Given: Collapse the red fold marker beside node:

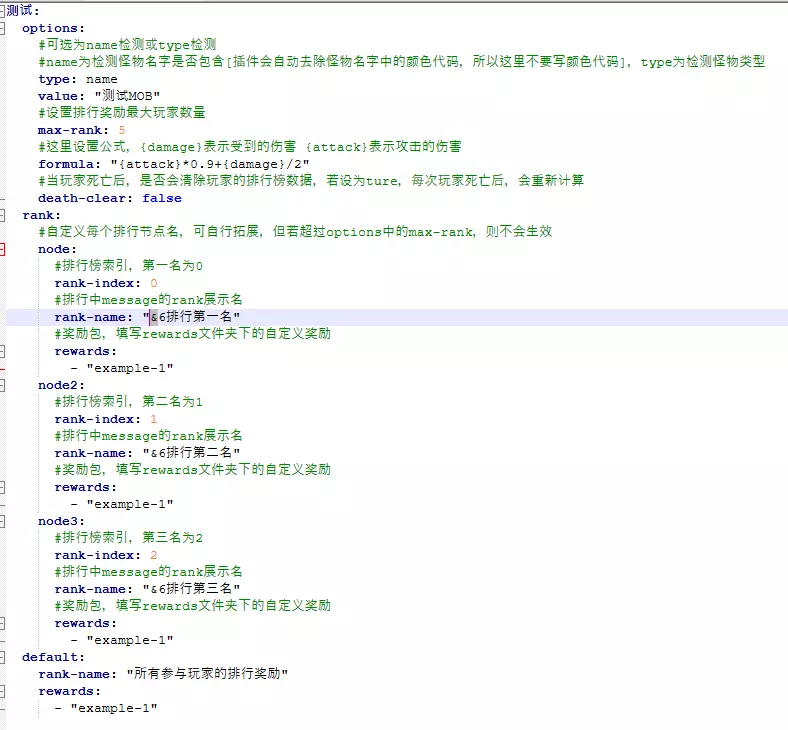Looking at the screenshot, I should tap(2, 249).
